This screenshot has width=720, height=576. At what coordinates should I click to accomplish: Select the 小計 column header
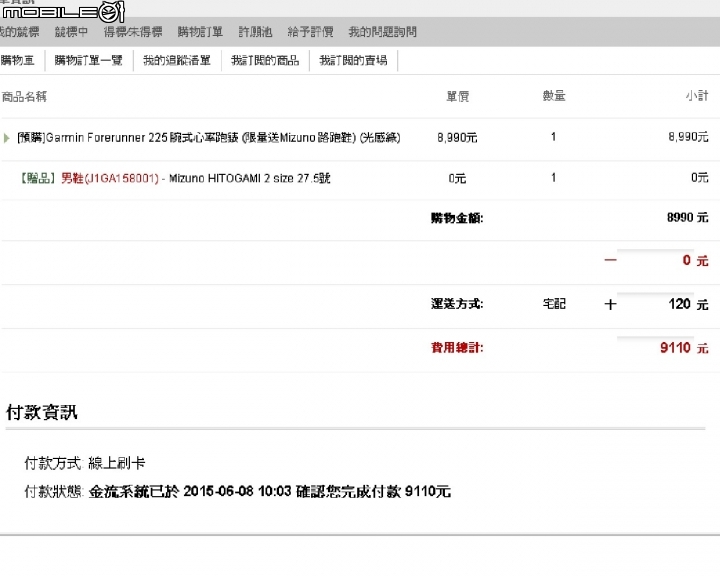tap(697, 96)
